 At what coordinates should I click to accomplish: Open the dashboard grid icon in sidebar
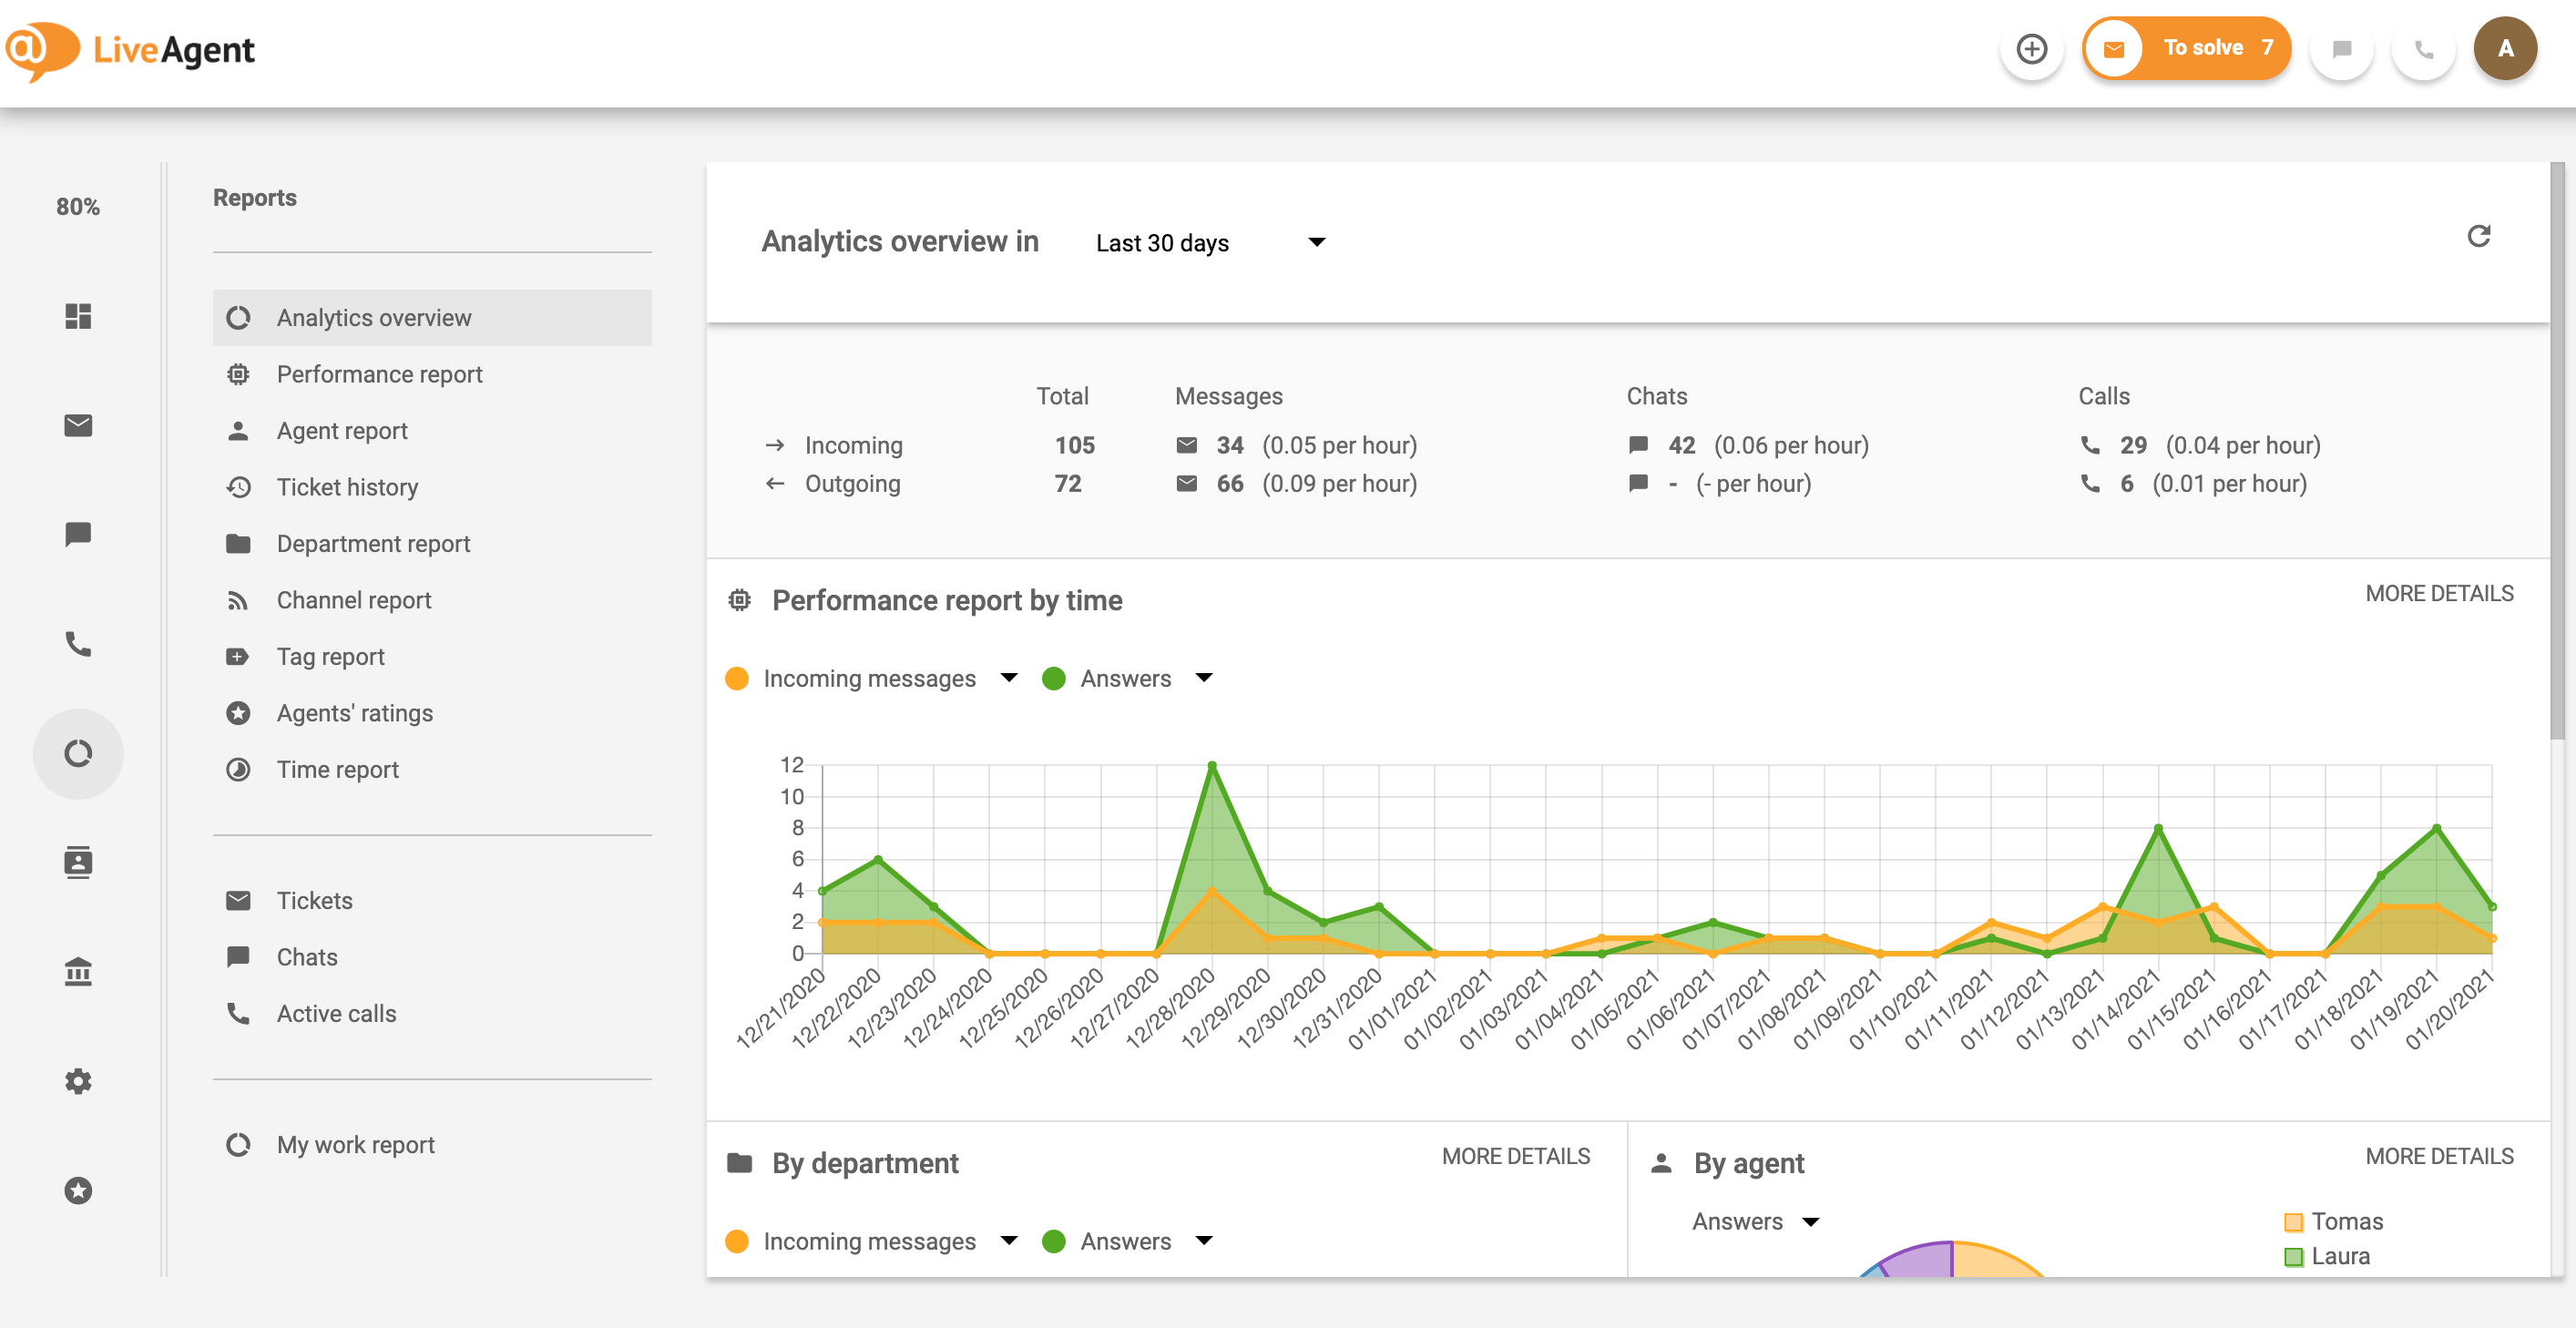[x=78, y=317]
